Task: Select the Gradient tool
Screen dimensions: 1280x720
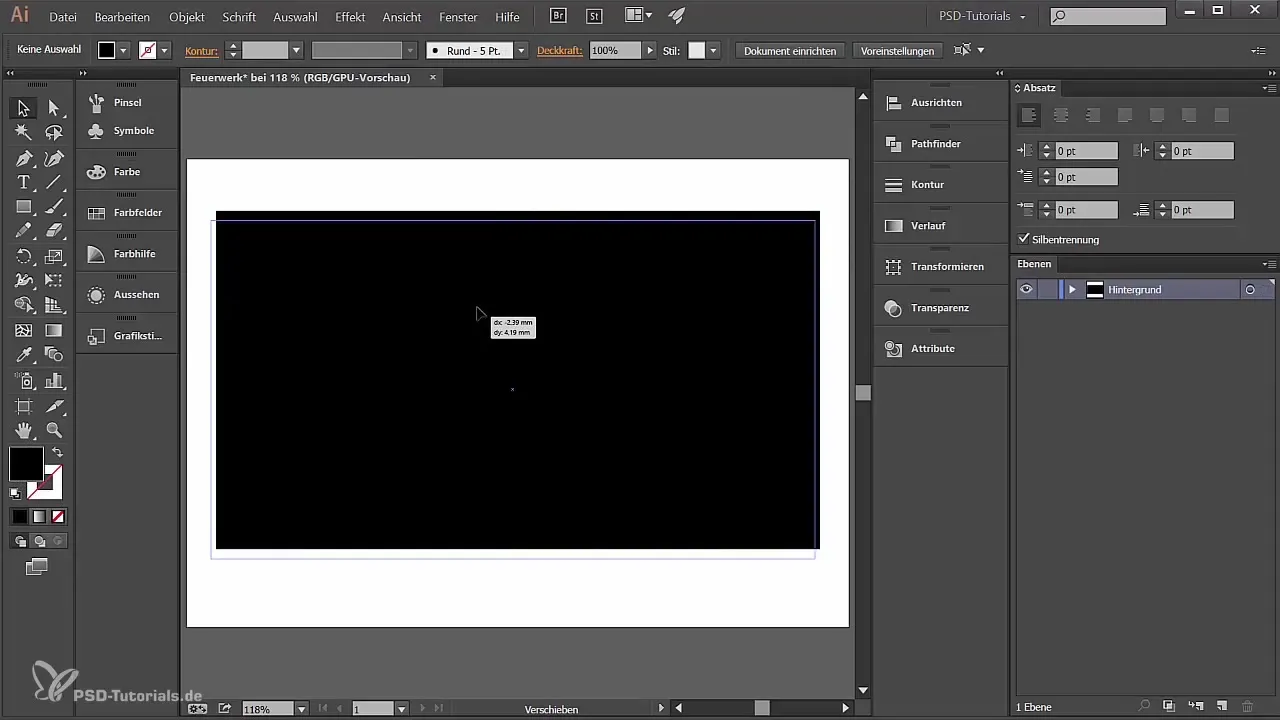Action: (x=54, y=330)
